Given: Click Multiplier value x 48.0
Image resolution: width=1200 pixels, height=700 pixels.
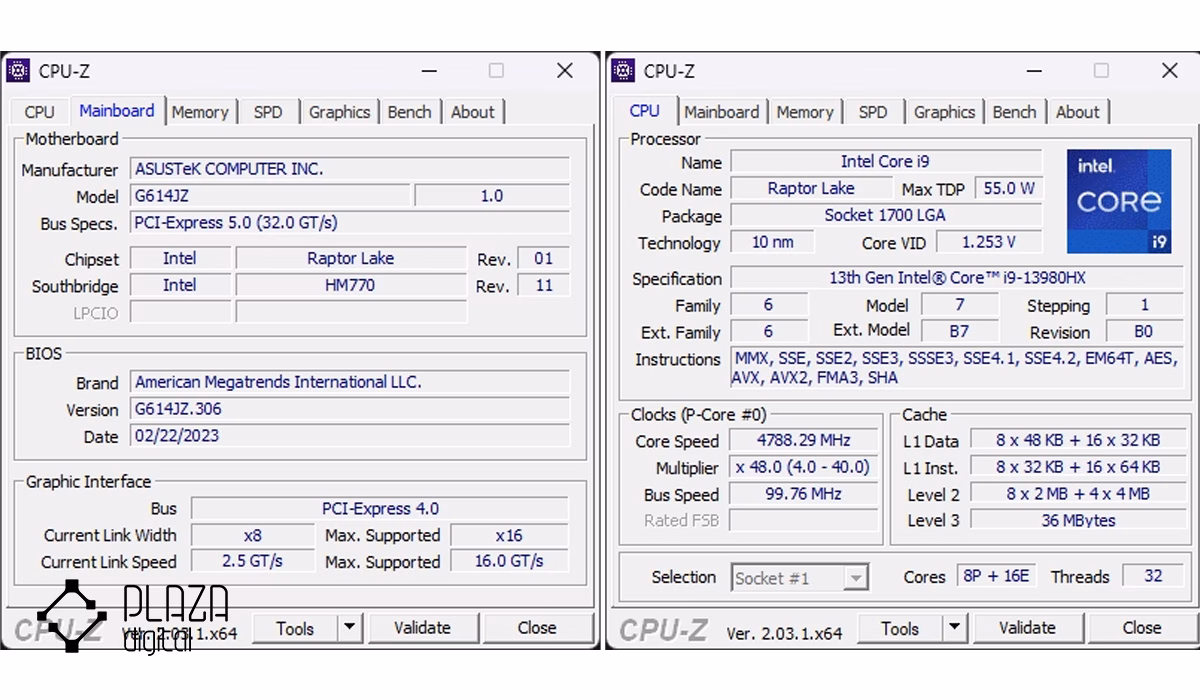Looking at the screenshot, I should (x=804, y=467).
